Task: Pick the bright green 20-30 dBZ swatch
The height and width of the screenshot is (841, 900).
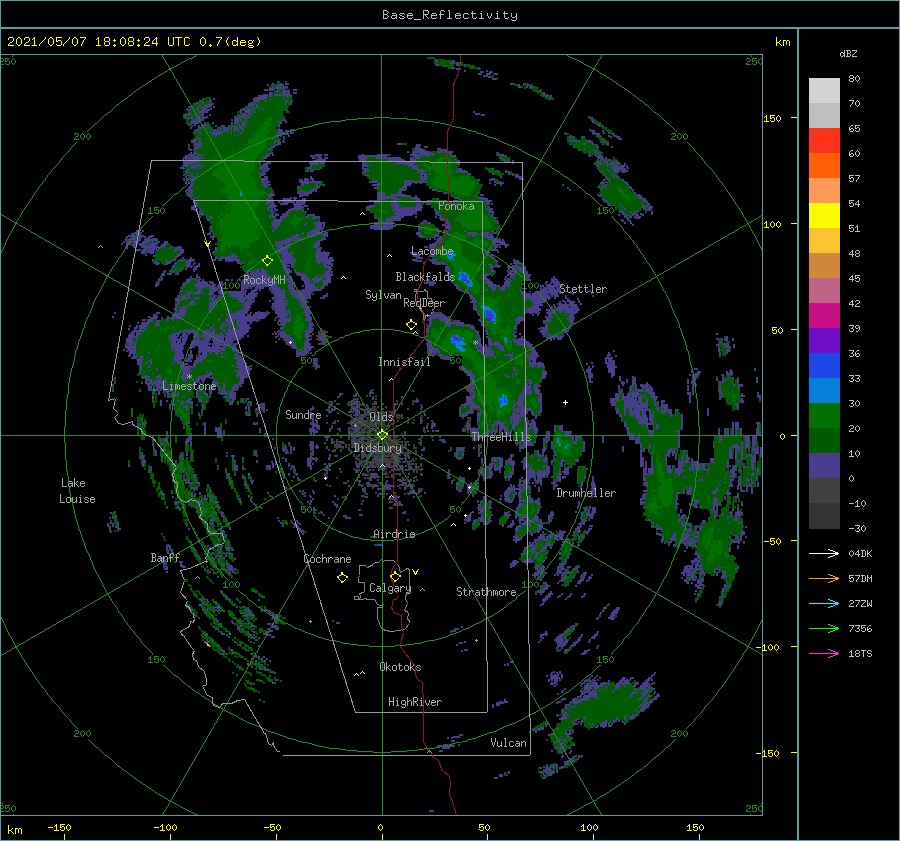Action: coord(824,416)
